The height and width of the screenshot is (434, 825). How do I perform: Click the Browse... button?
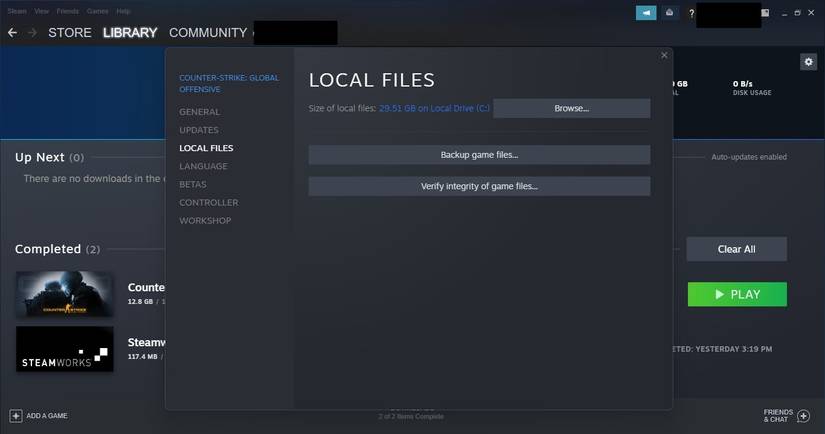point(571,108)
